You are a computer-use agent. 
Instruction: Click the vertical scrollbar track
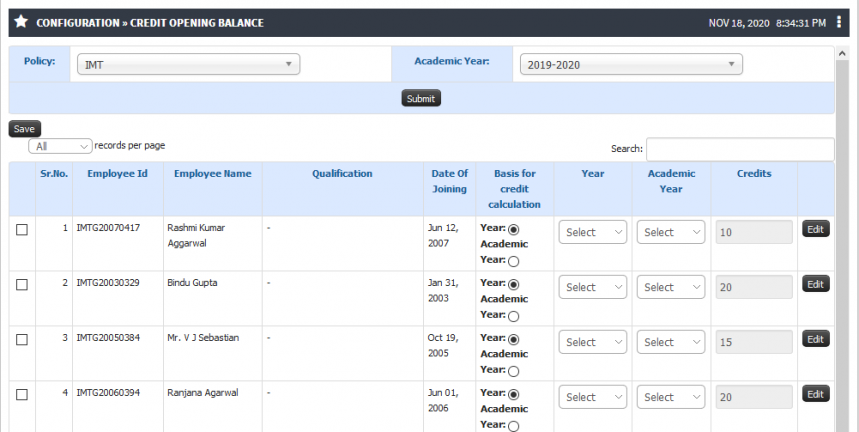coord(841,246)
